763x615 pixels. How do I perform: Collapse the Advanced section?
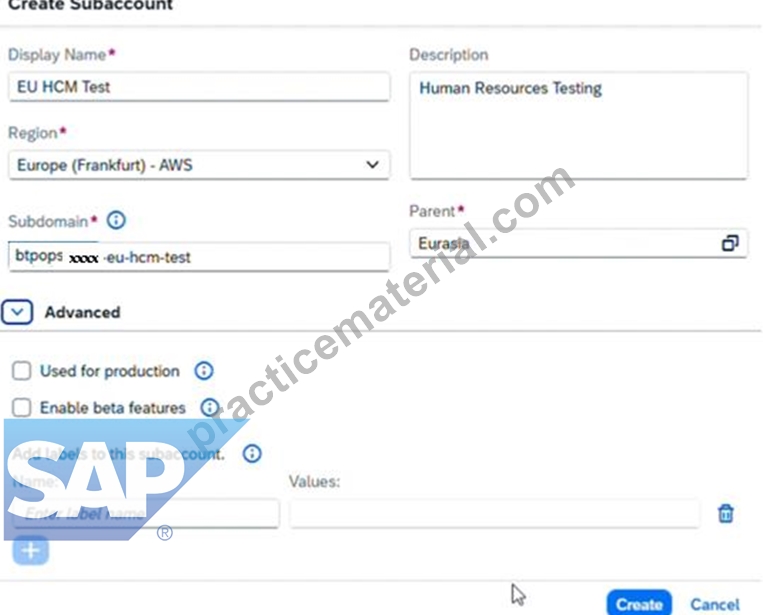tap(17, 312)
